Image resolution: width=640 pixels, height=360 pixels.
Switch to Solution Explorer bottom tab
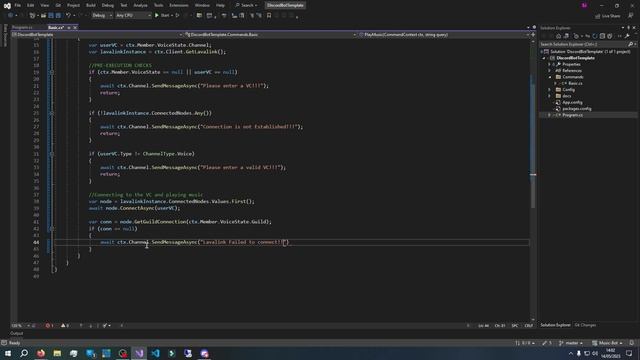click(556, 325)
